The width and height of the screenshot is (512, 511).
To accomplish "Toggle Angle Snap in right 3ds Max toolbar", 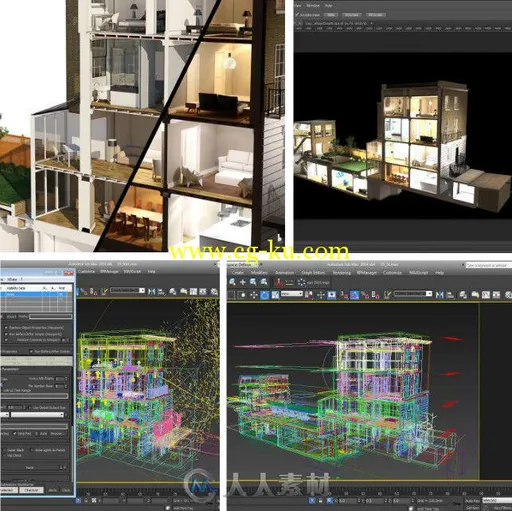I will click(x=354, y=295).
